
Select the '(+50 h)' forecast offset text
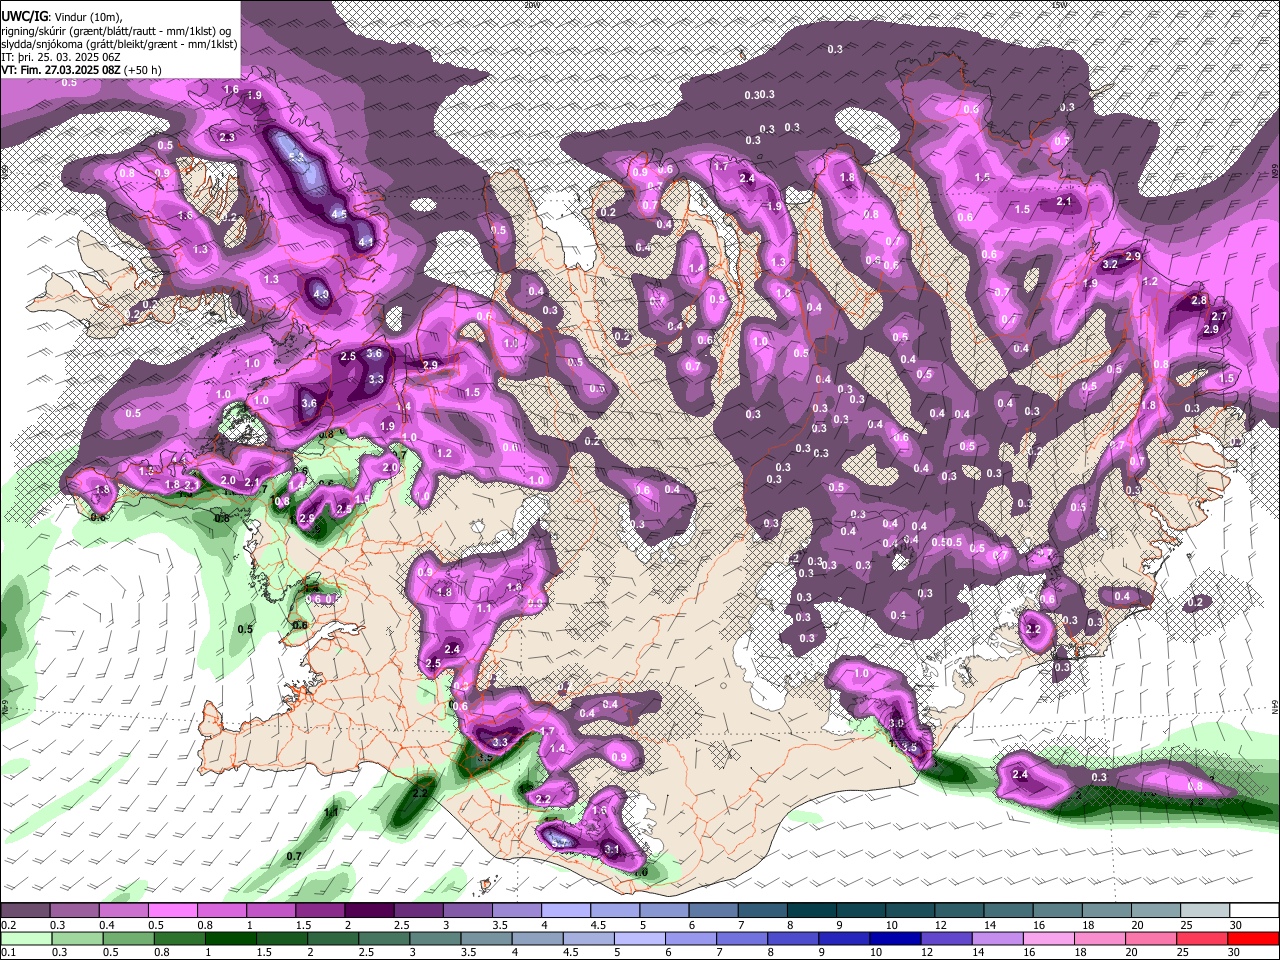(x=141, y=71)
